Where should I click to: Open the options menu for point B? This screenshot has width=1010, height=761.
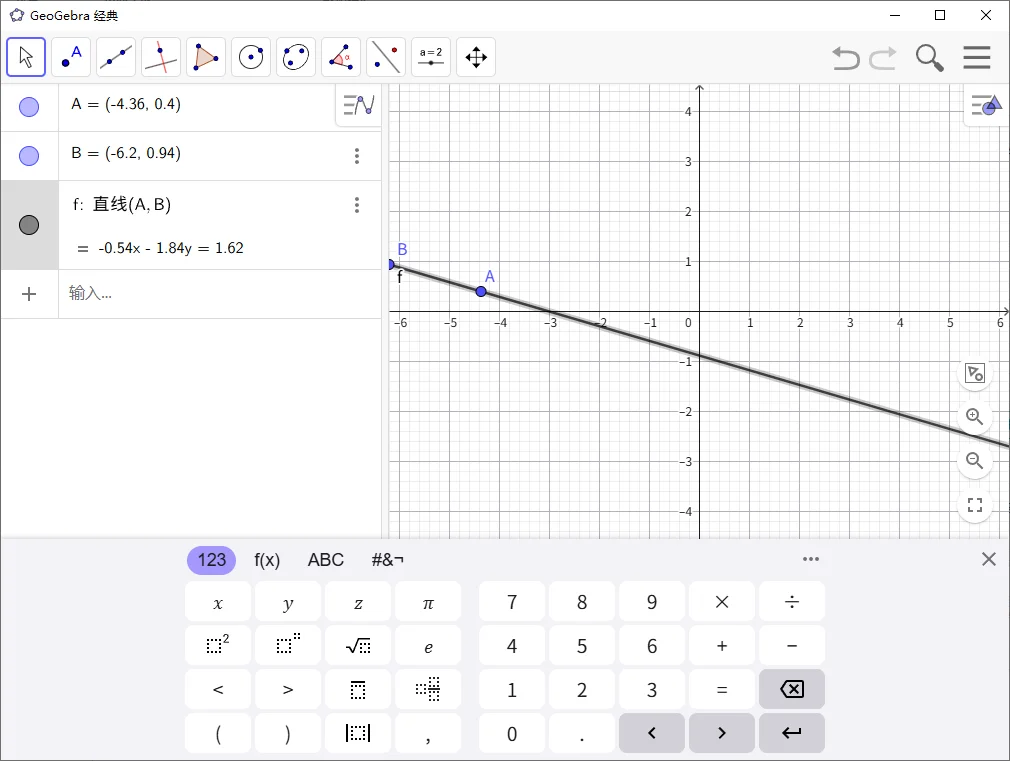[357, 156]
